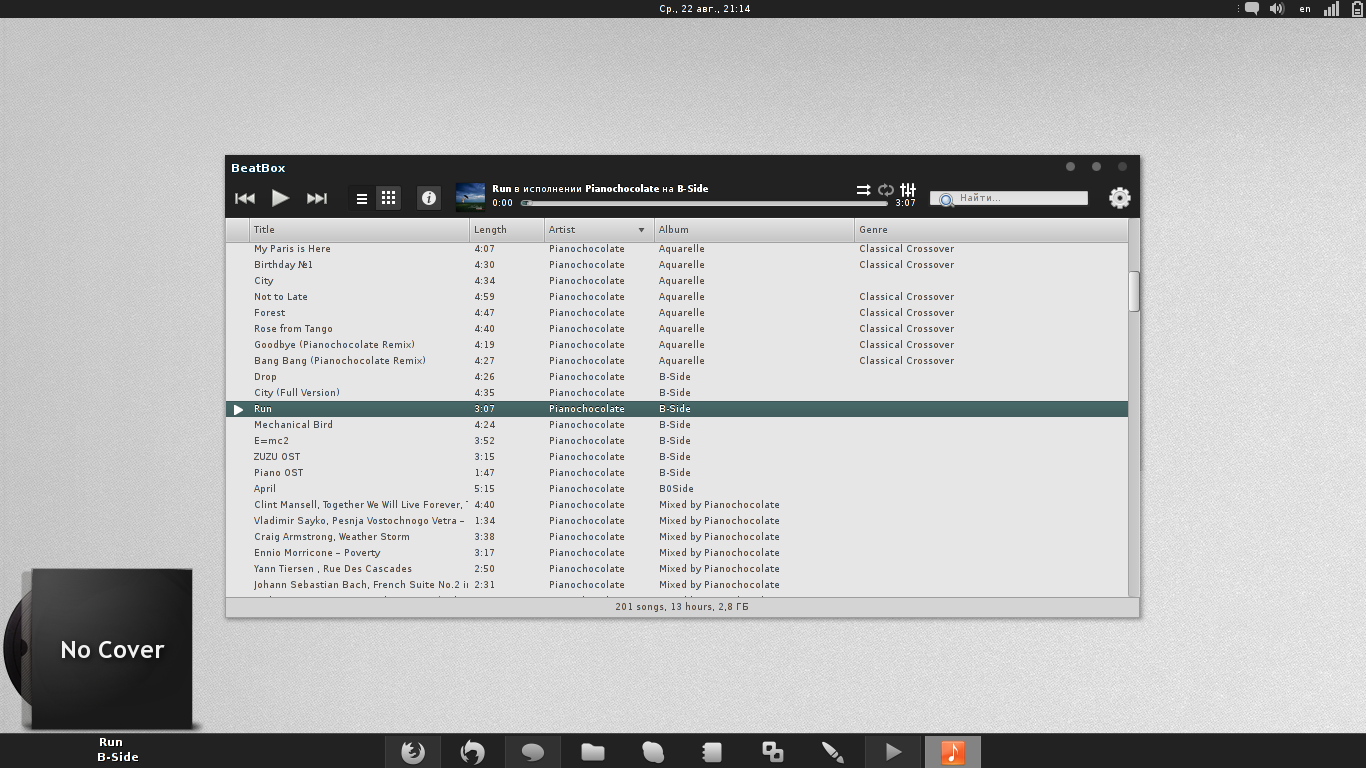This screenshot has width=1366, height=768.
Task: Sort the library by Length column
Action: point(507,230)
